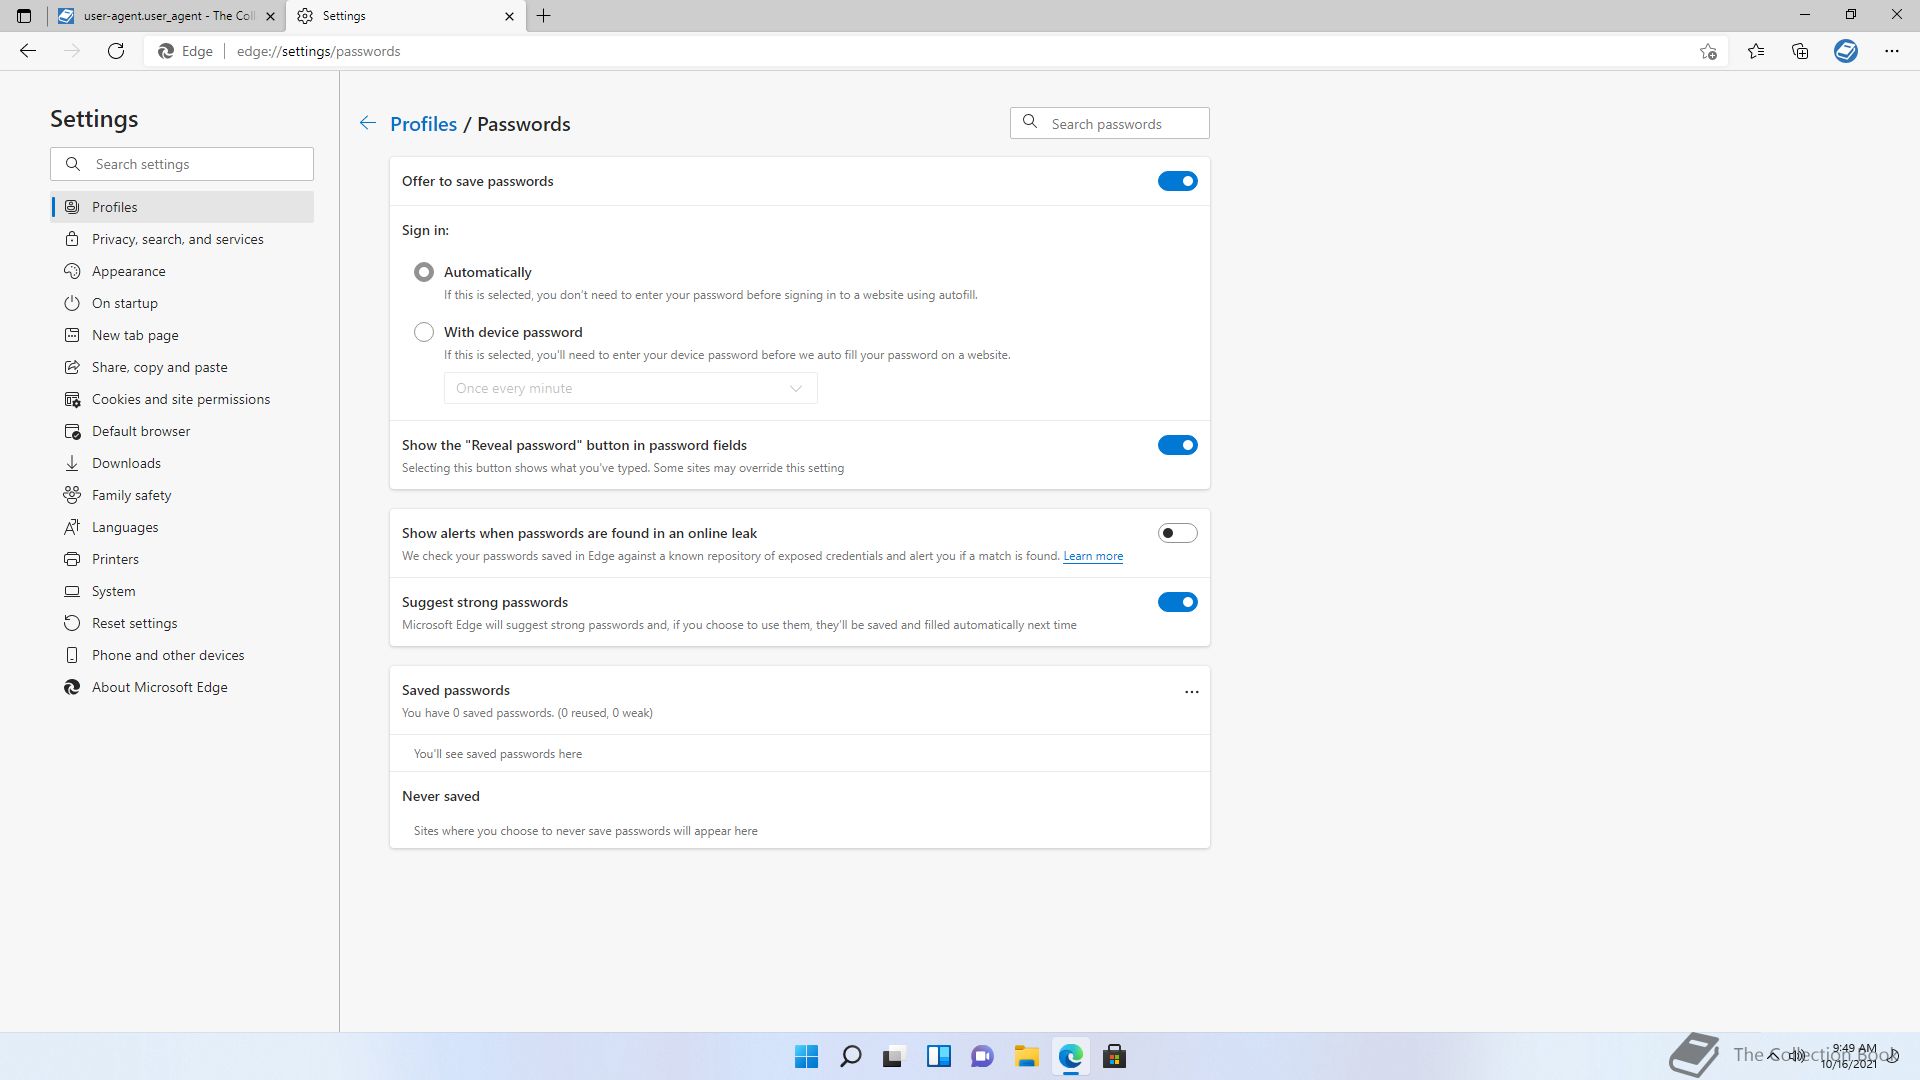
Task: Open taskbar Search icon
Action: coord(850,1057)
